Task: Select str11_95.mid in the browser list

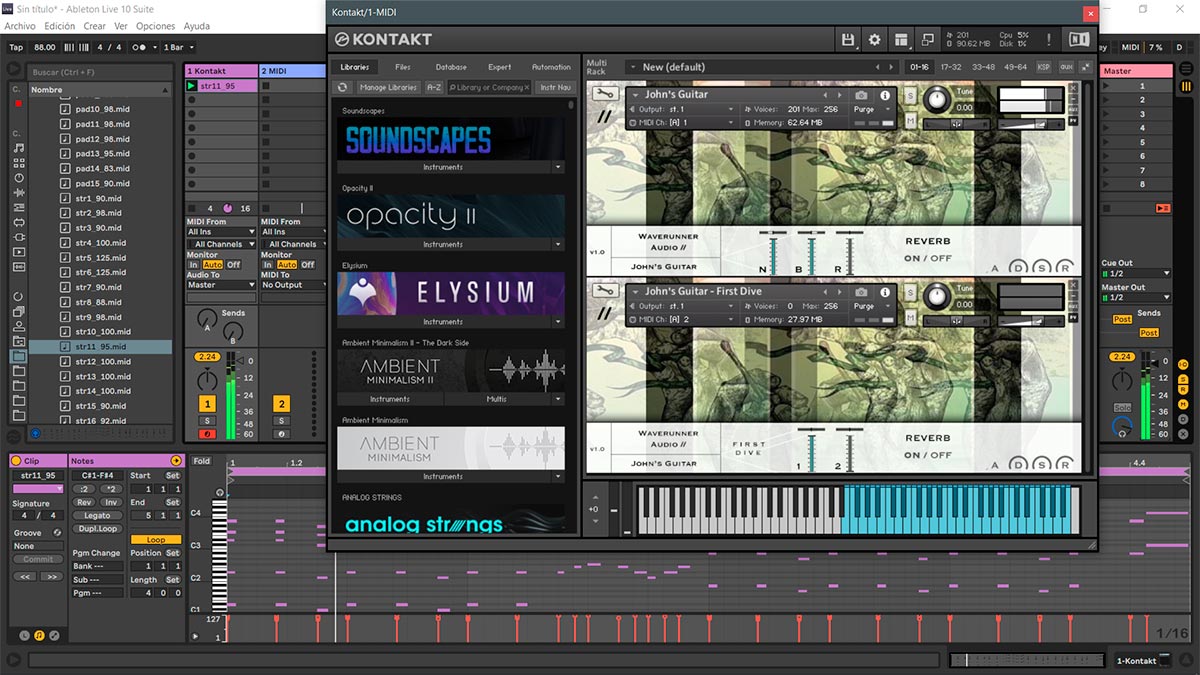Action: click(x=101, y=347)
